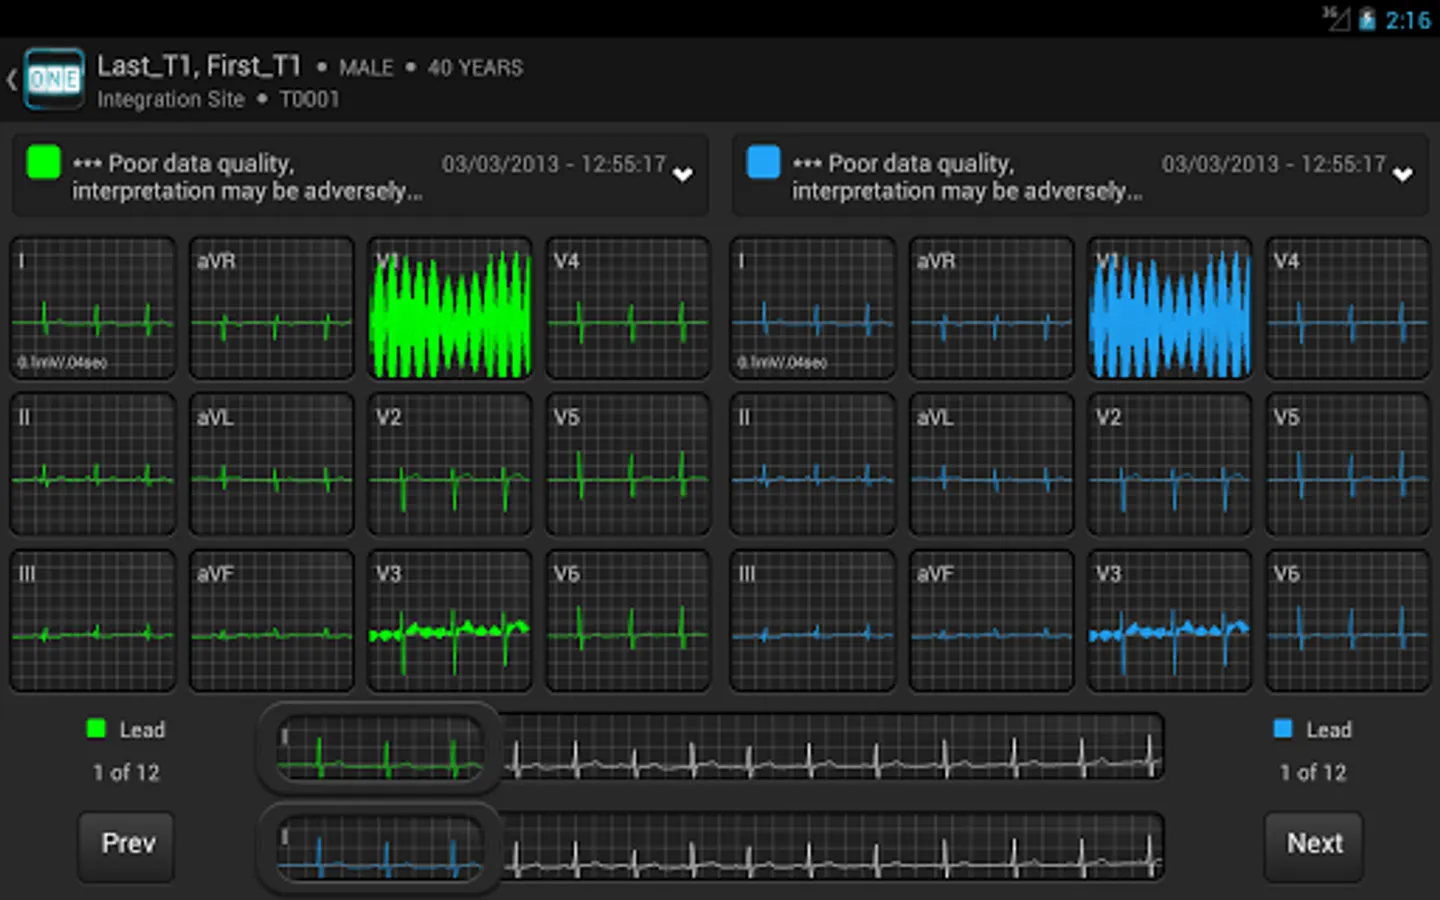Open the green V3 lead thumbnail

[450, 621]
